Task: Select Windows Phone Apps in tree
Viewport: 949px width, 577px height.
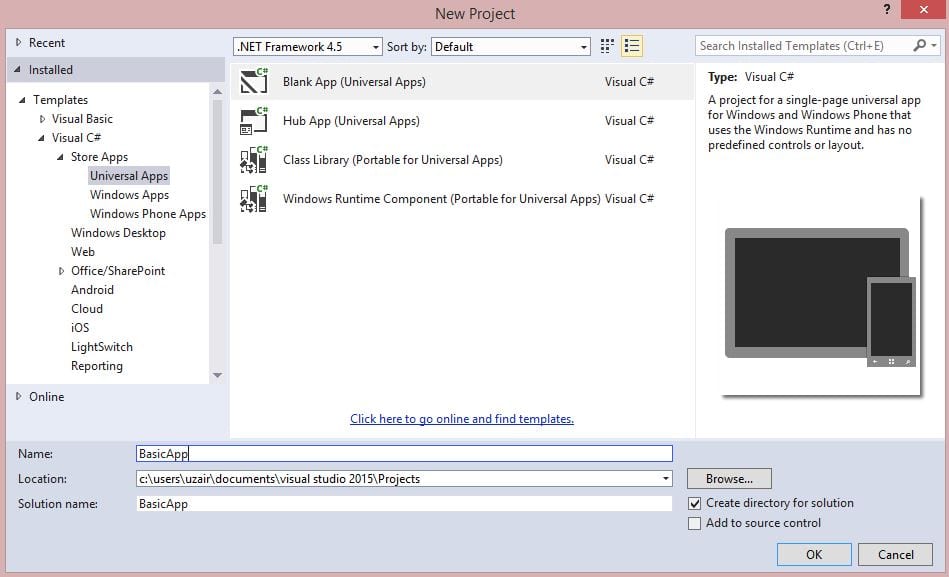Action: pos(147,214)
